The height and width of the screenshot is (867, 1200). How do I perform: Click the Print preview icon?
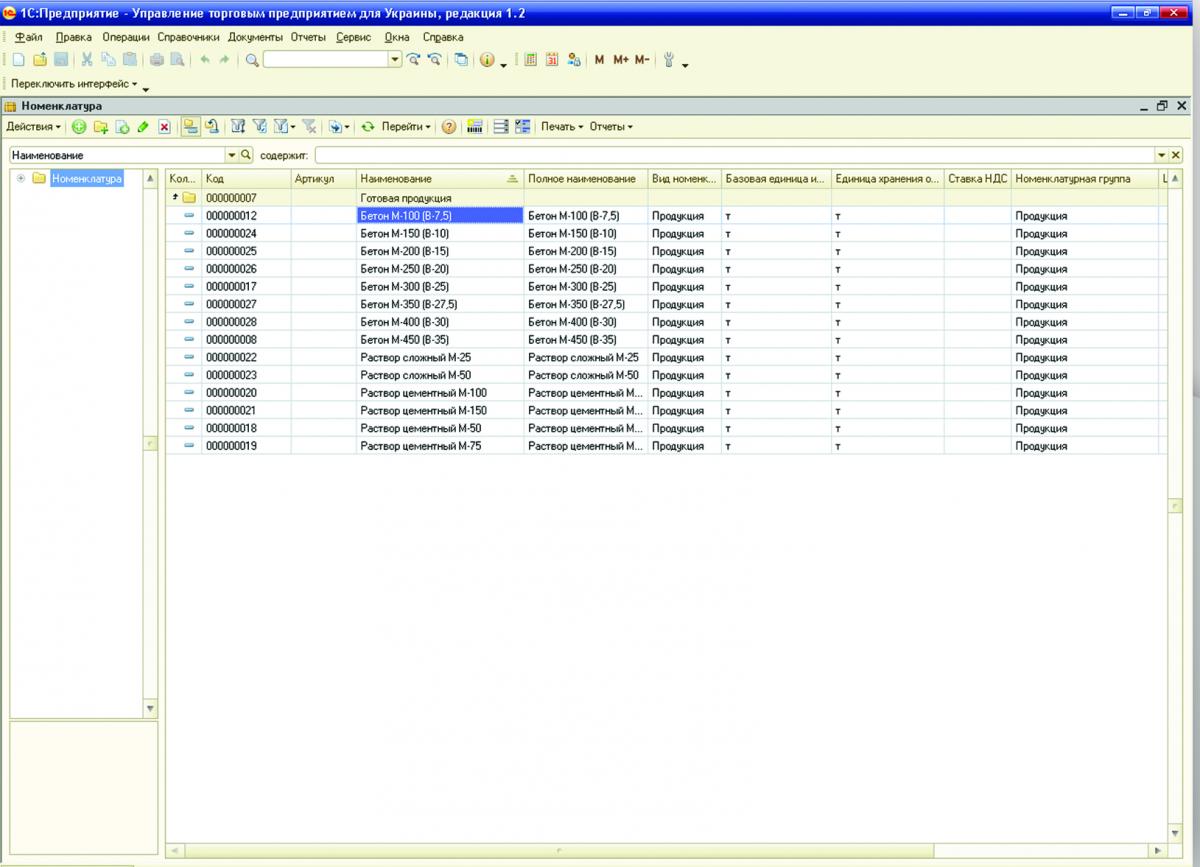click(x=177, y=60)
